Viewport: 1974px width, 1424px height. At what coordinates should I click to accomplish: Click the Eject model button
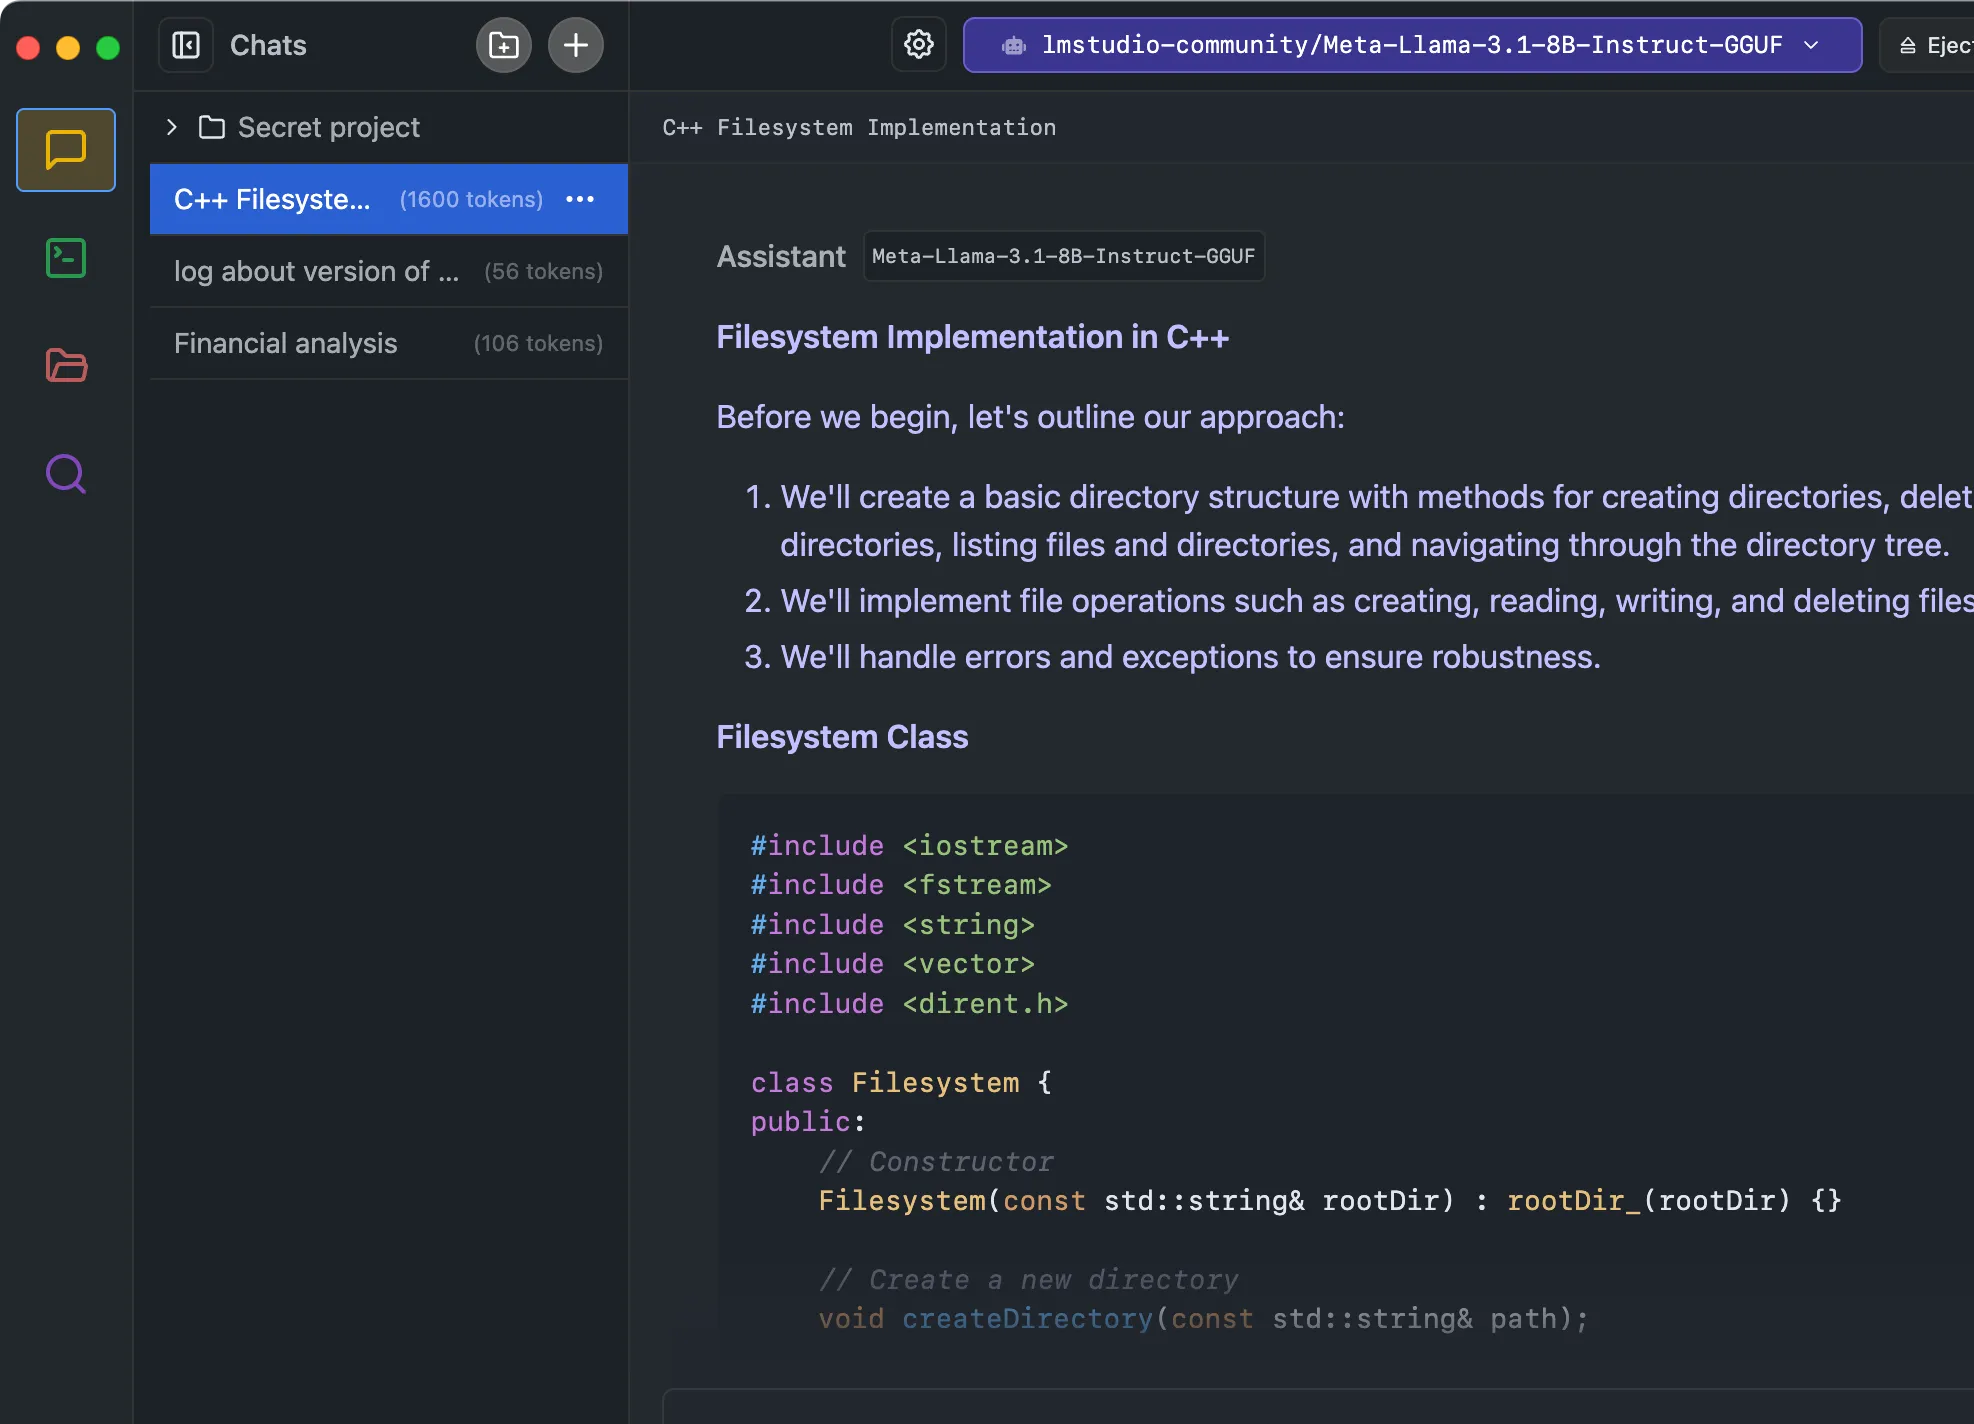pos(1934,45)
